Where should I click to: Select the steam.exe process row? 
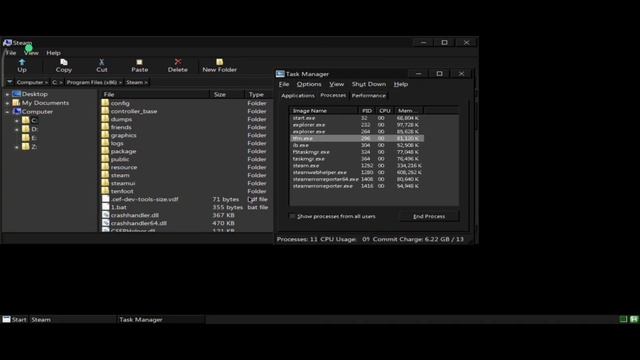357,166
